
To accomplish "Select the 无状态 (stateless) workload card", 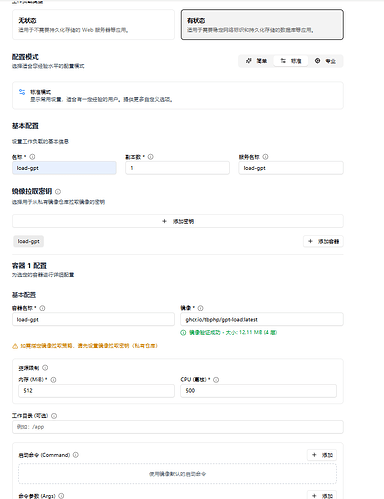I will point(93,25).
